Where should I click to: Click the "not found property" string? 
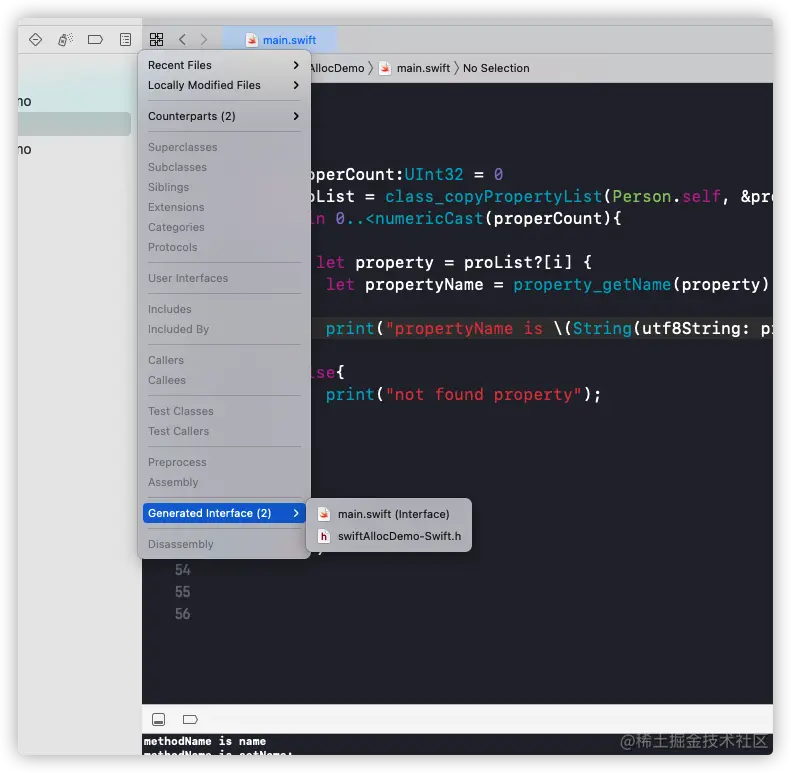point(484,395)
